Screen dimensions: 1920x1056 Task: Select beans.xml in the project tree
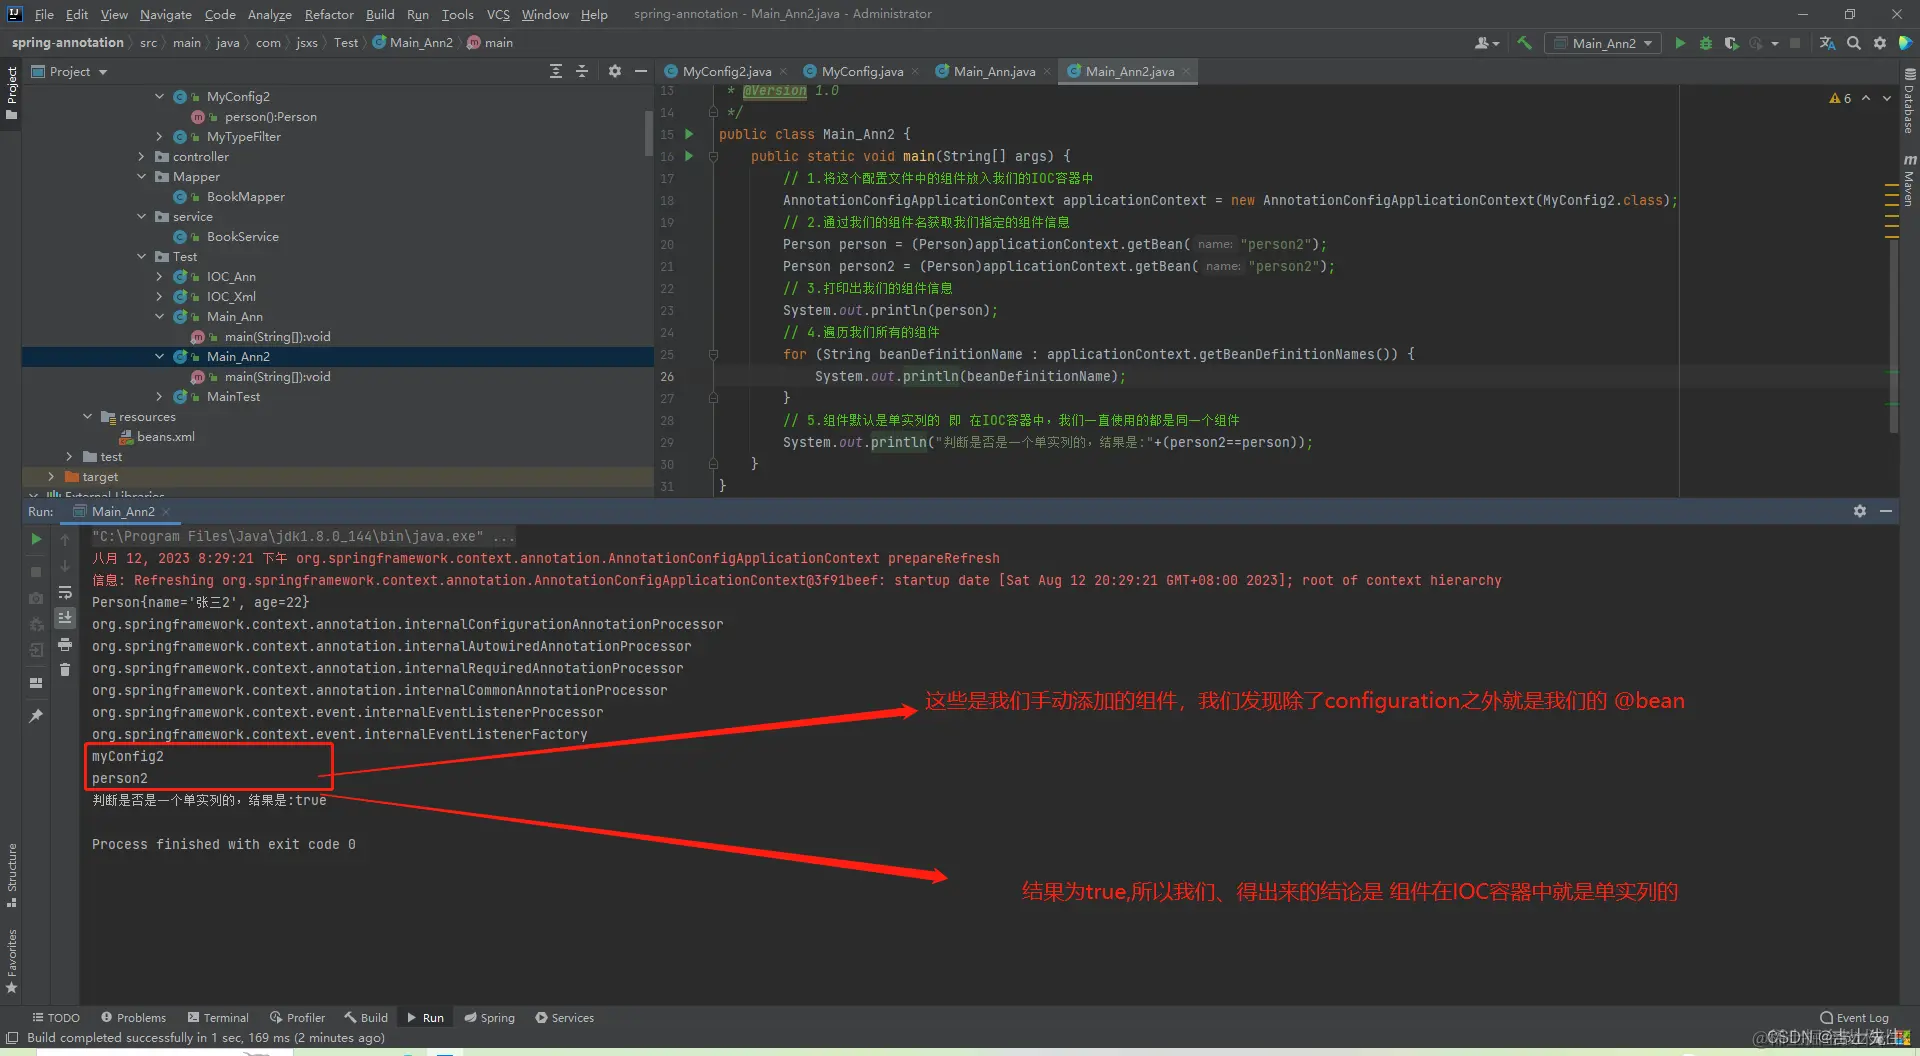click(x=166, y=437)
